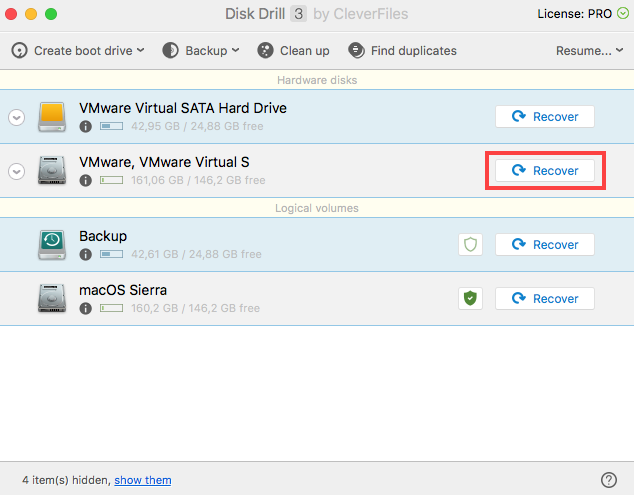Open the help question mark button

tap(609, 480)
